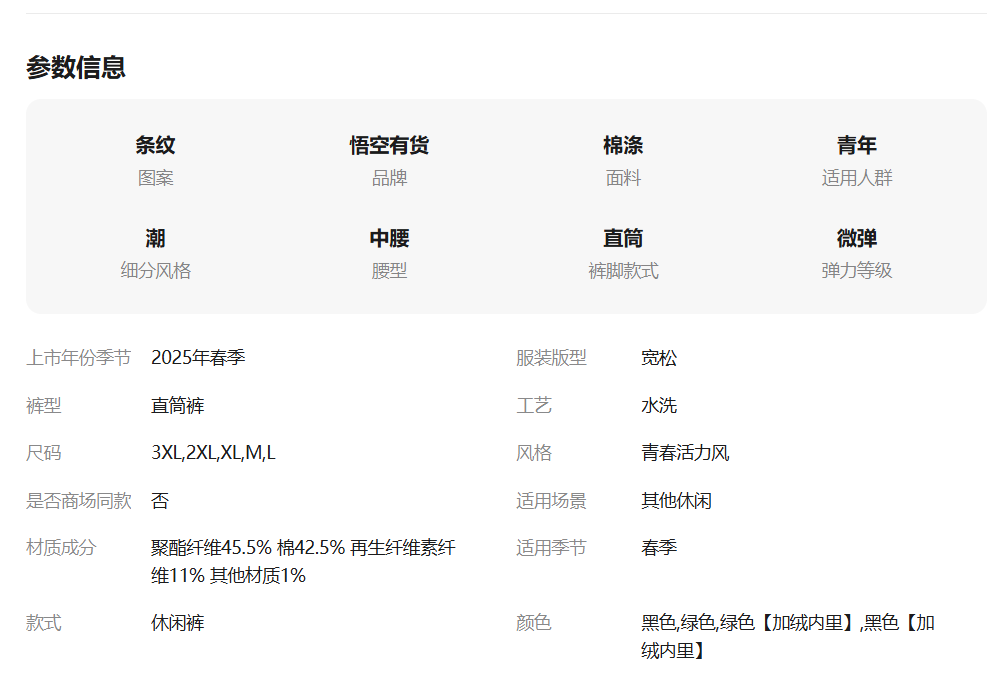Screen dimensions: 1001x699
Task: Select the 中腰 waist type value
Action: tap(389, 239)
